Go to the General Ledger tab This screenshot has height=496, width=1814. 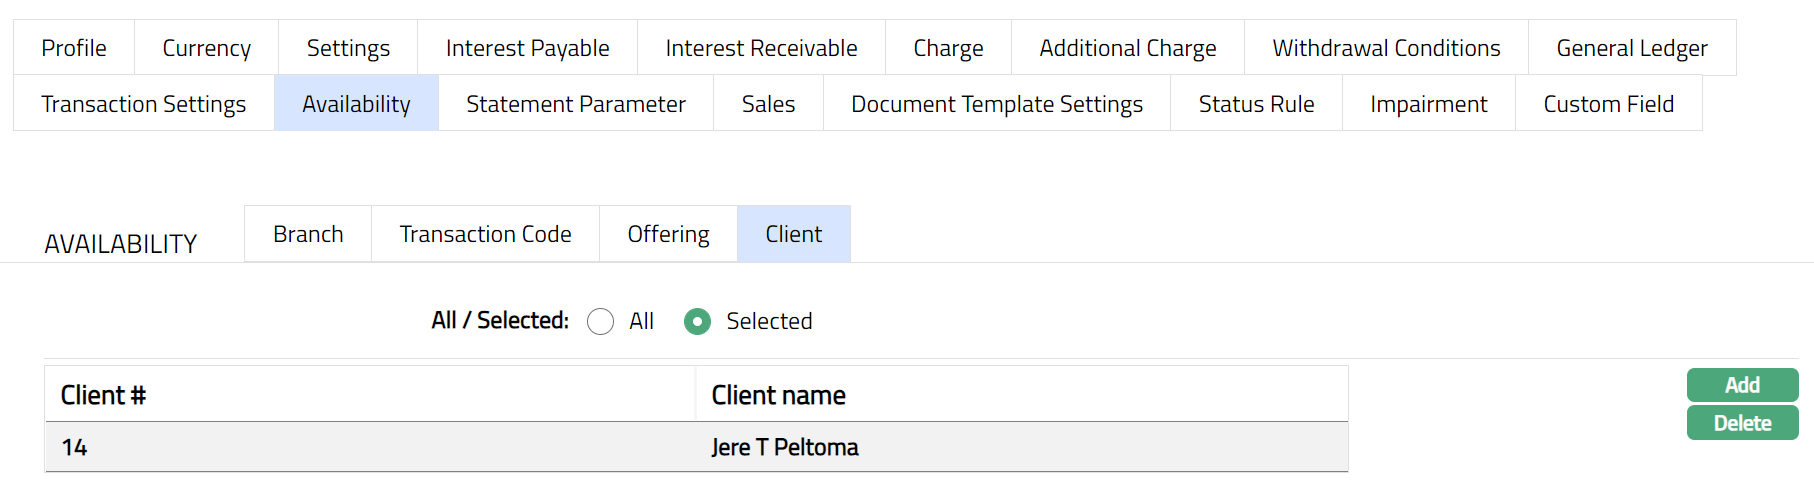click(1631, 48)
